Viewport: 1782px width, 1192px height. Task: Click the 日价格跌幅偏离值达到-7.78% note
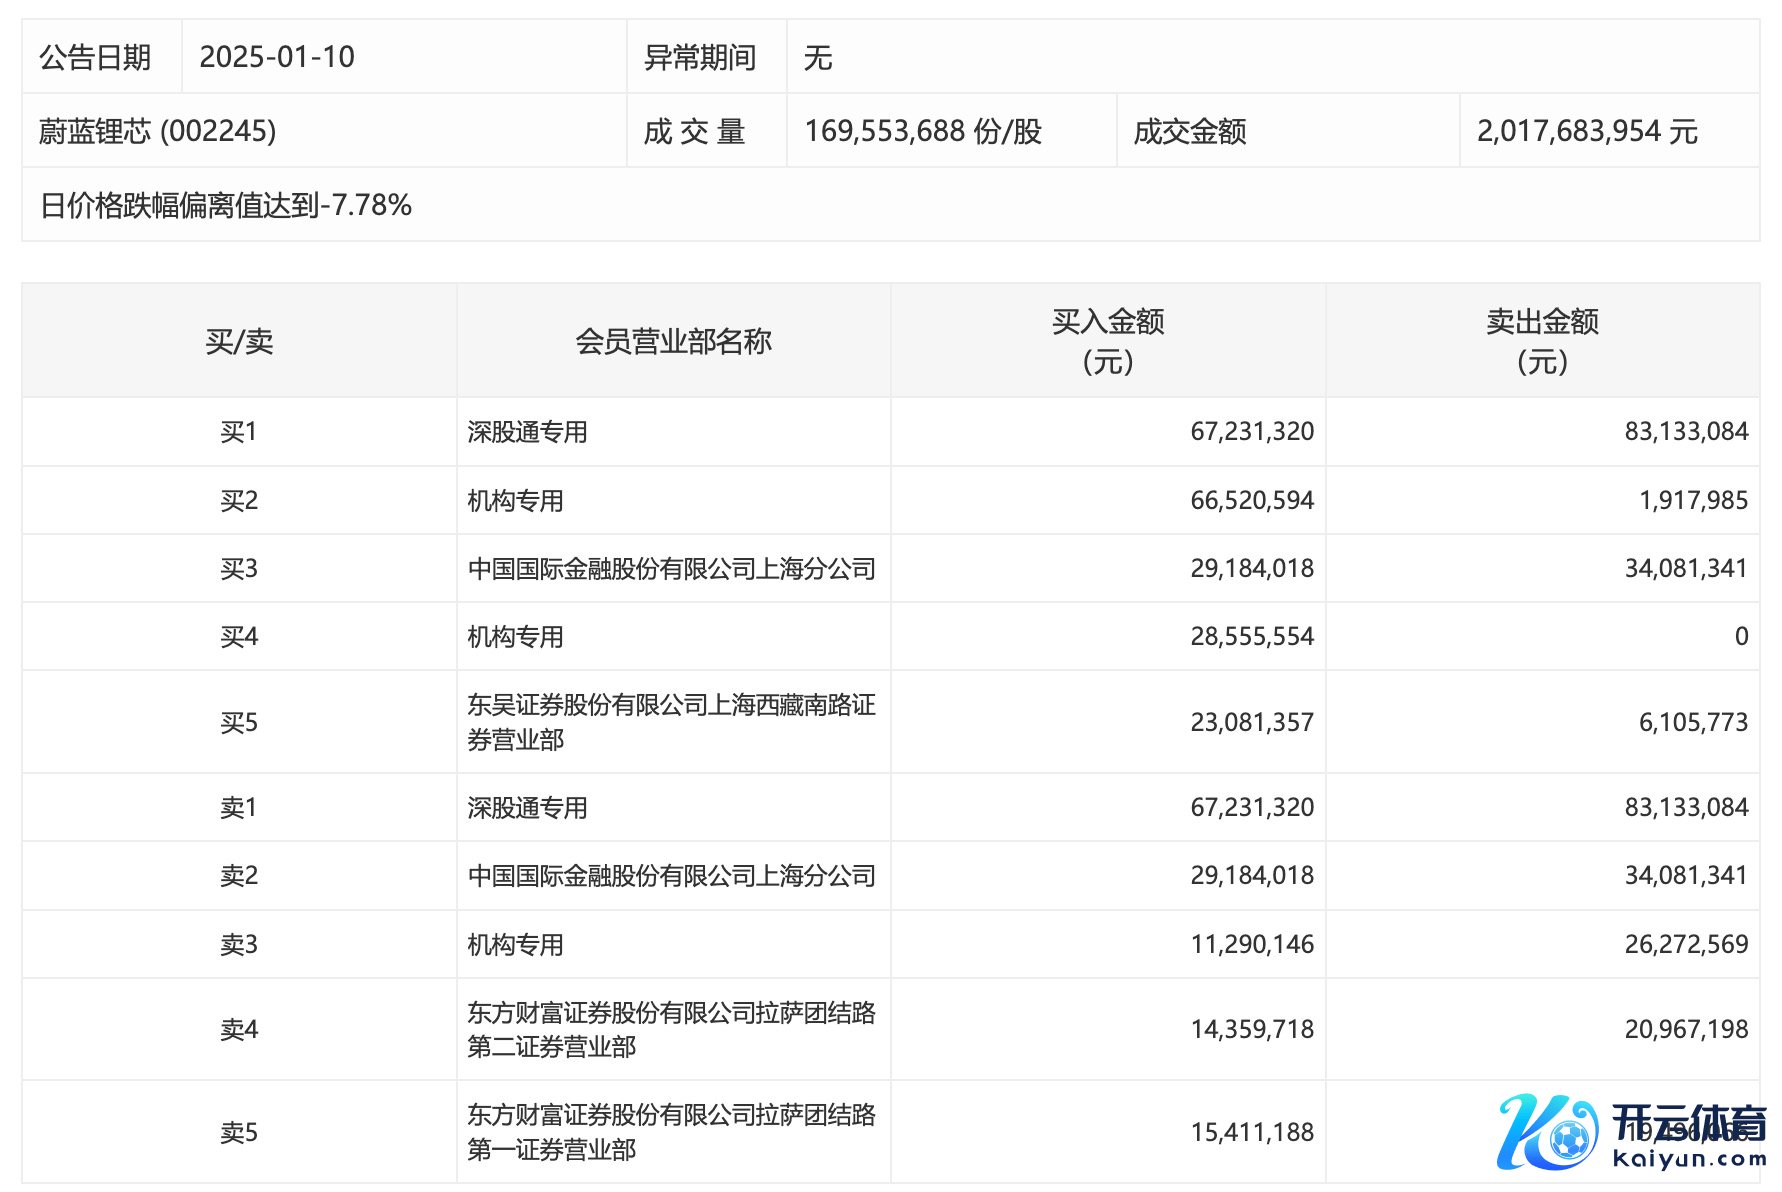click(x=226, y=205)
